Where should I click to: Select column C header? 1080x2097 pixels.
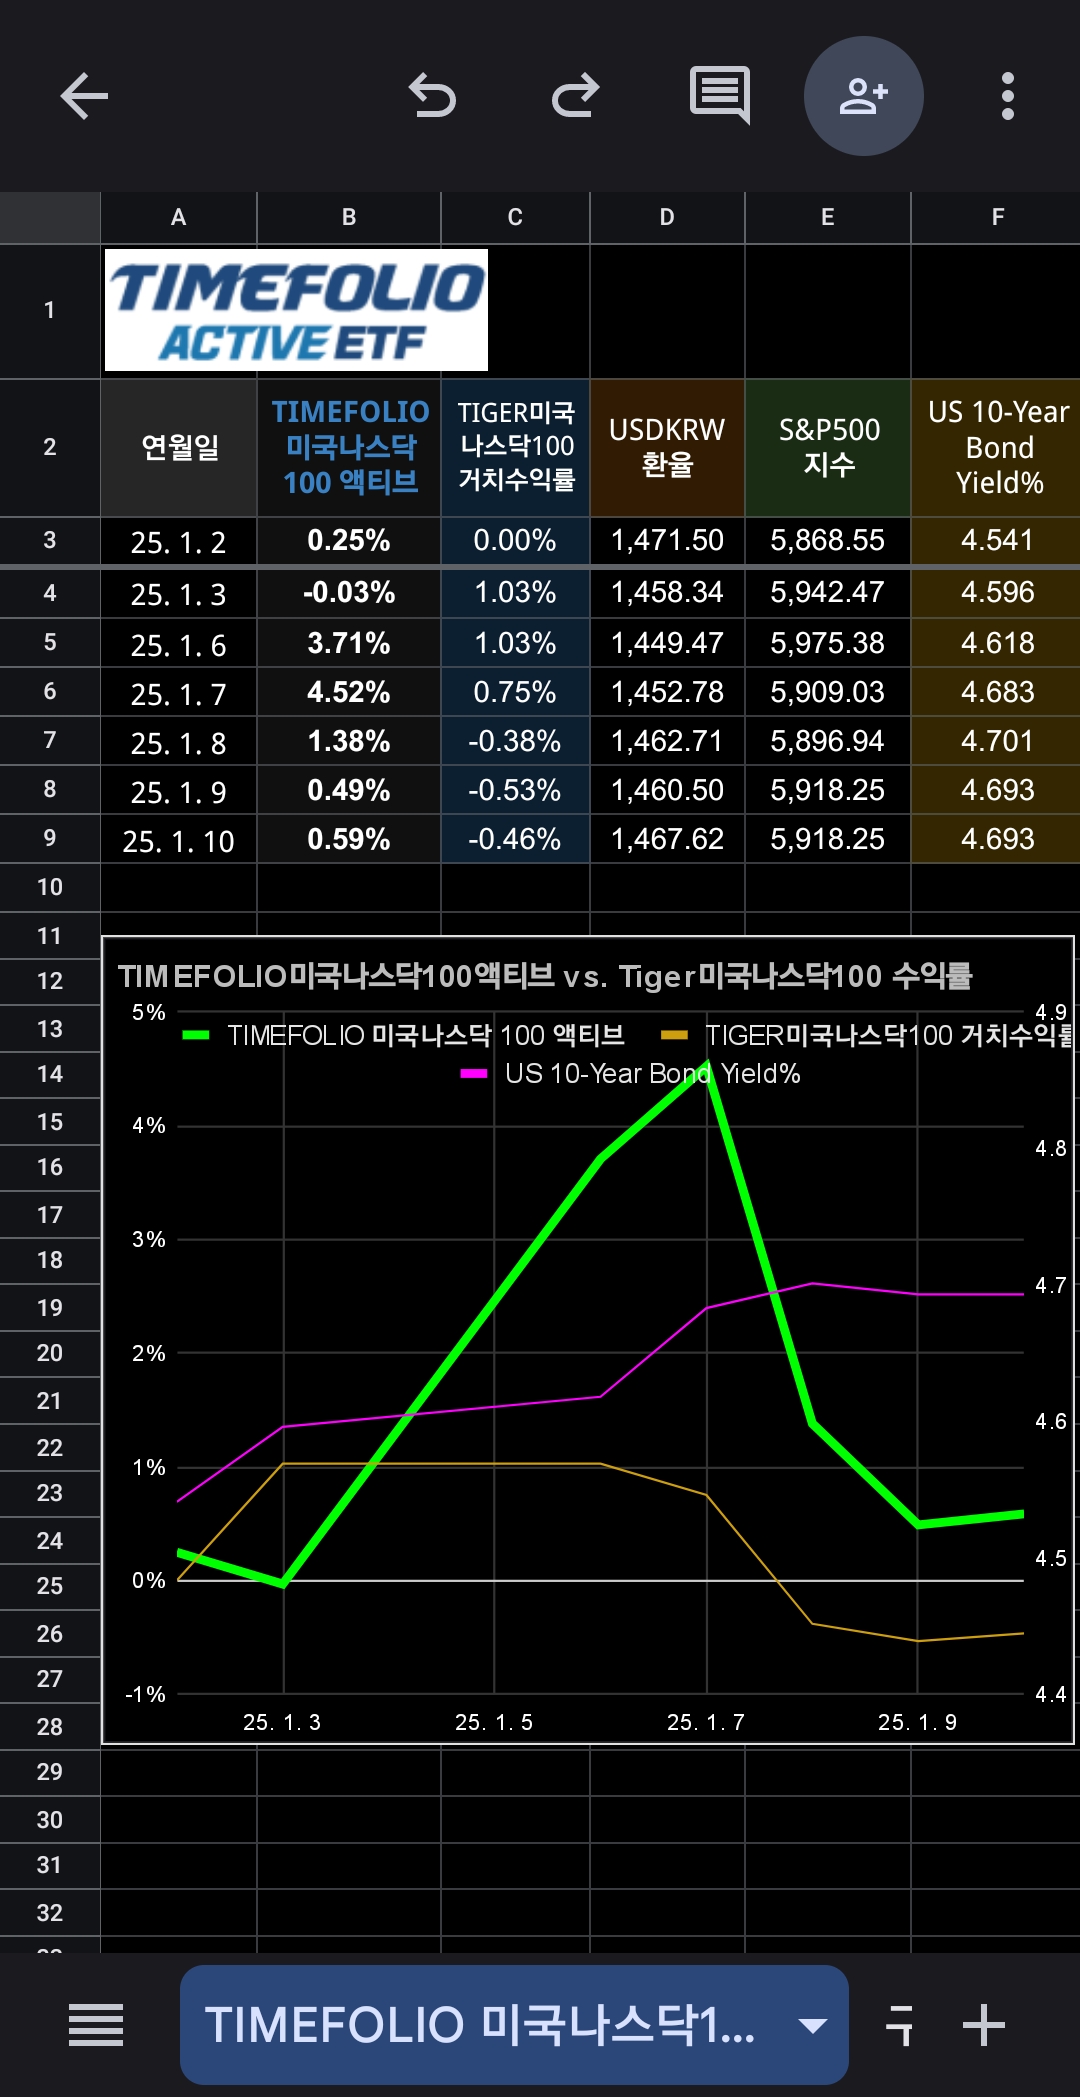click(515, 218)
